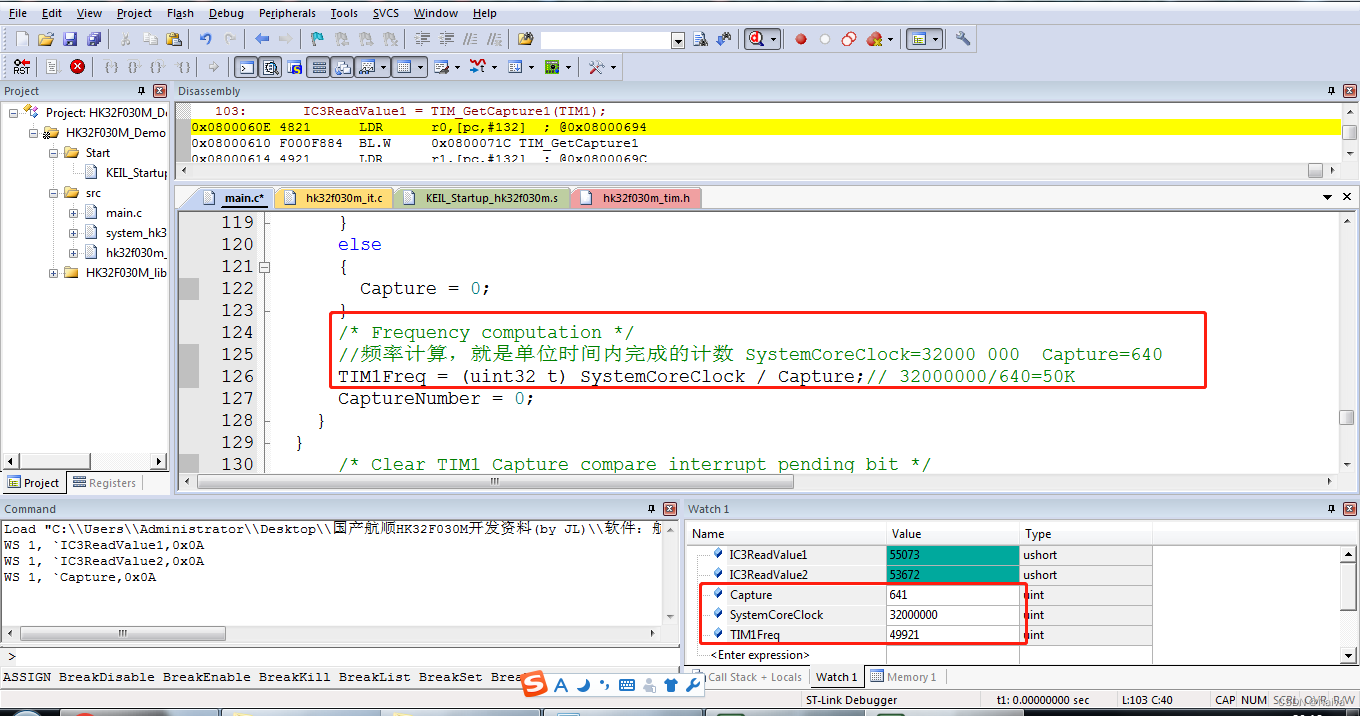Open the Flash menu
The image size is (1360, 716).
(x=181, y=13)
